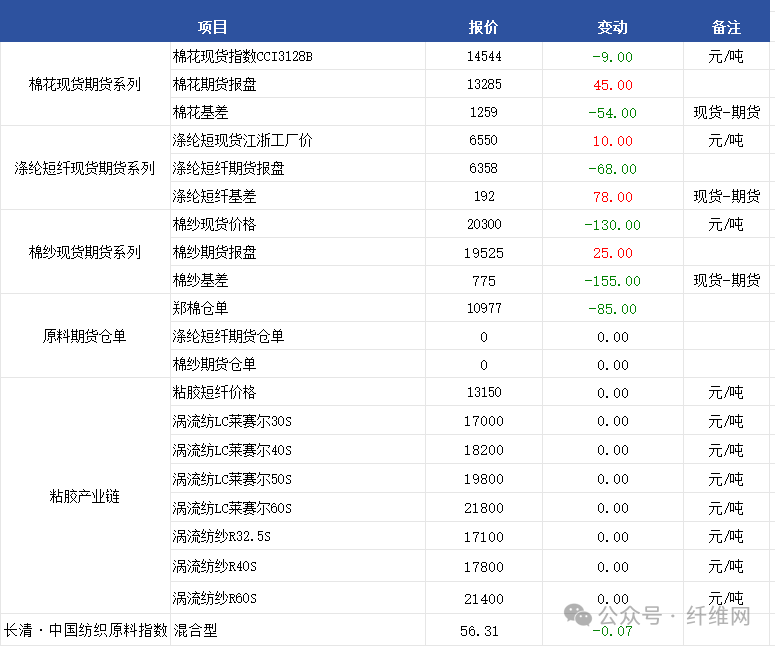Click the price value 18200
The image size is (775, 646).
(x=484, y=450)
